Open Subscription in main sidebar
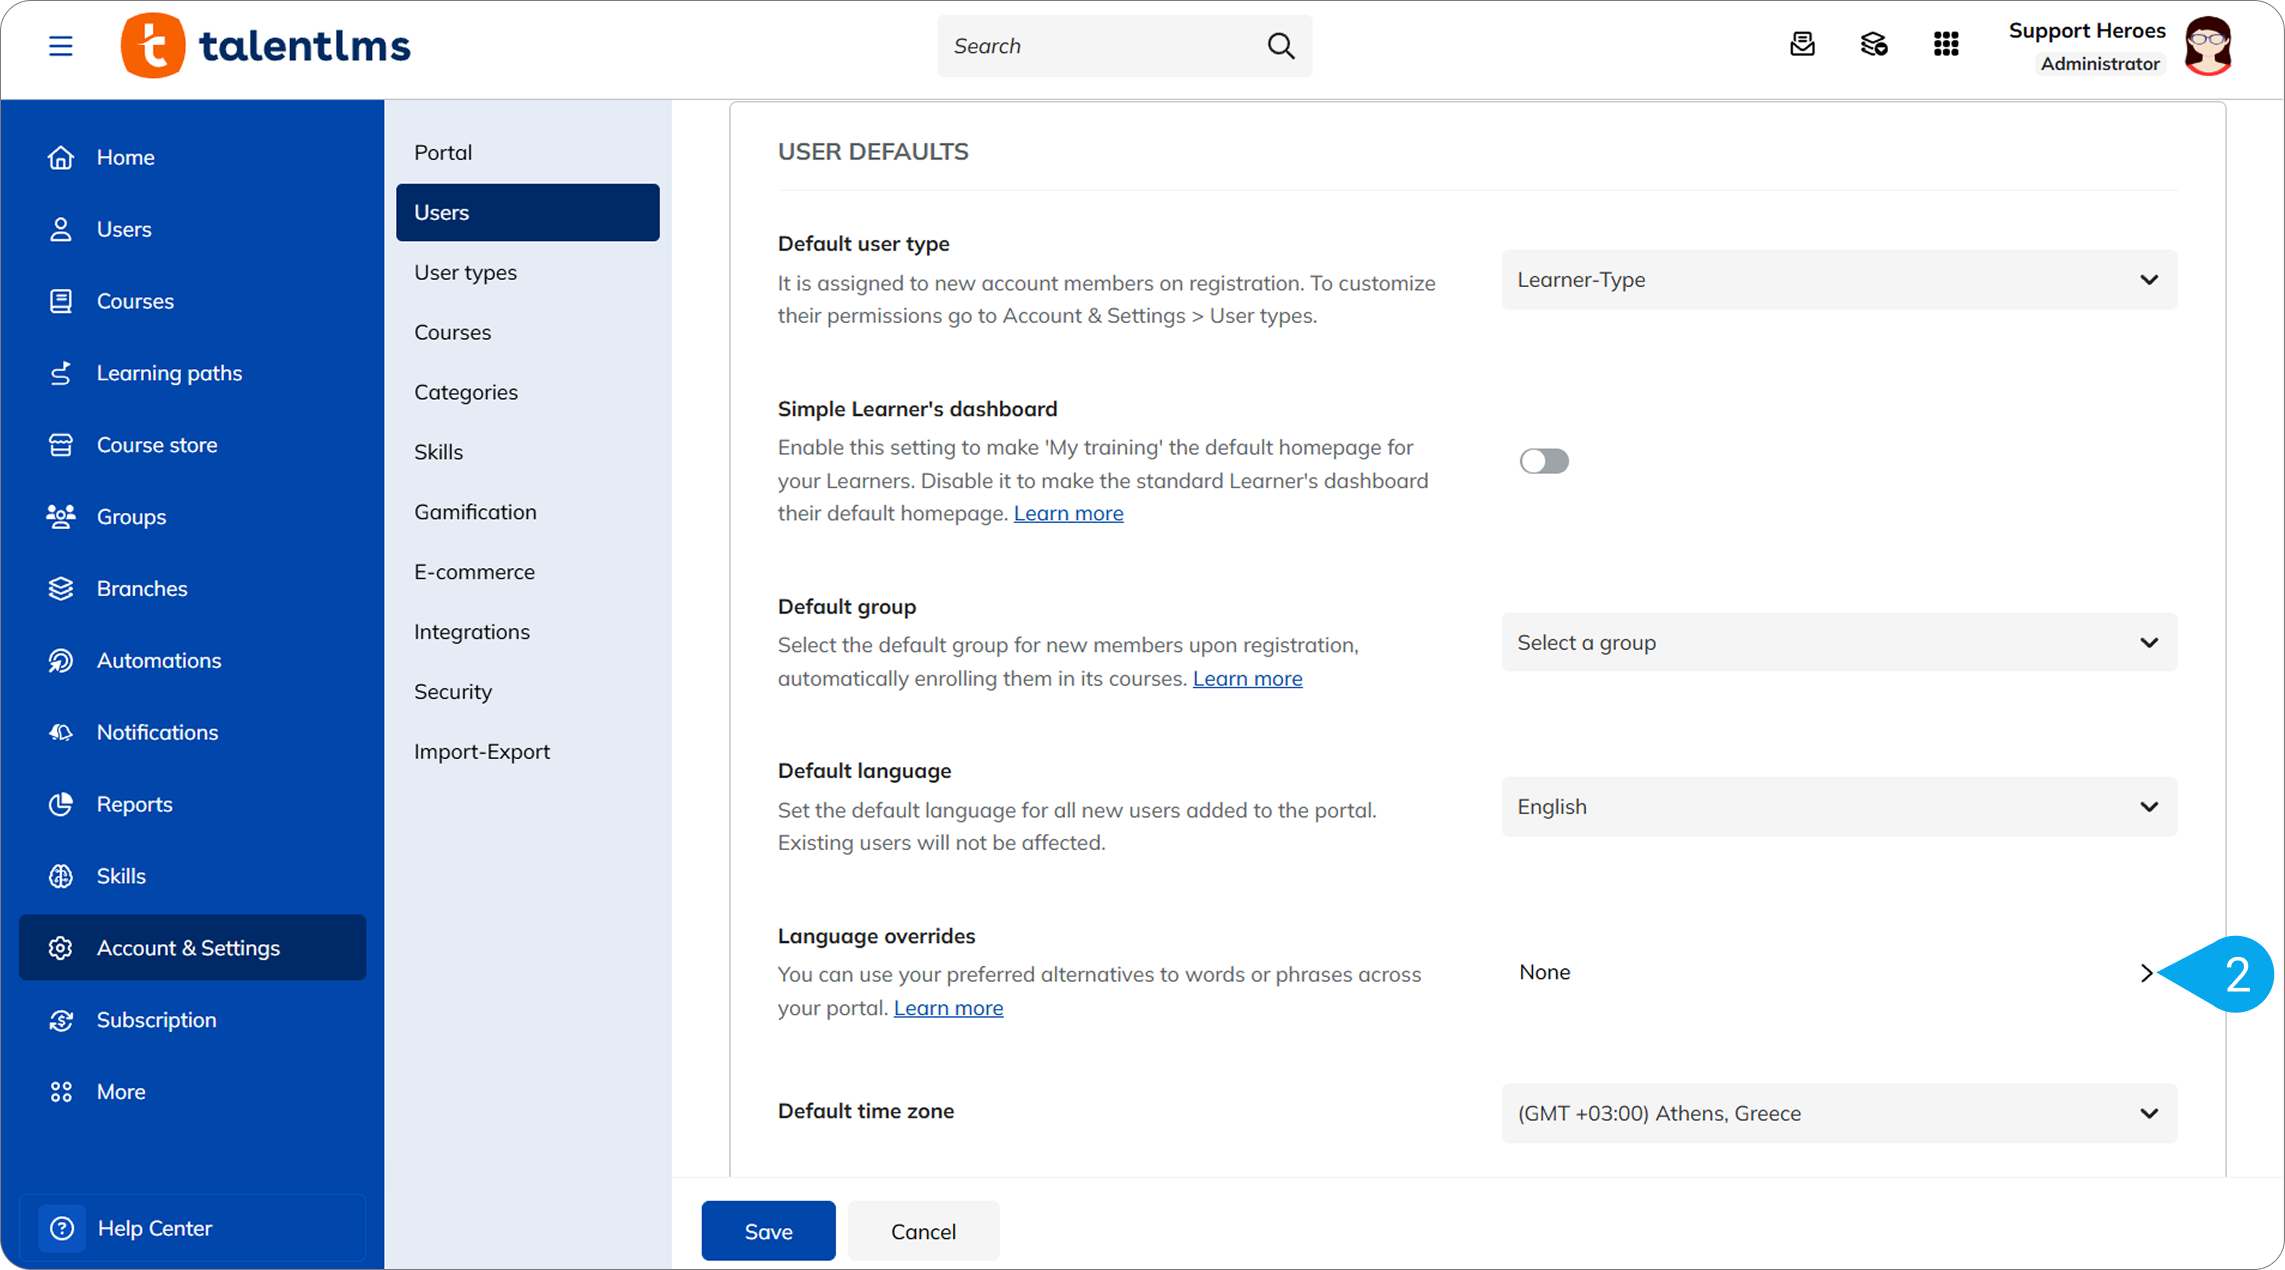 coord(193,1020)
